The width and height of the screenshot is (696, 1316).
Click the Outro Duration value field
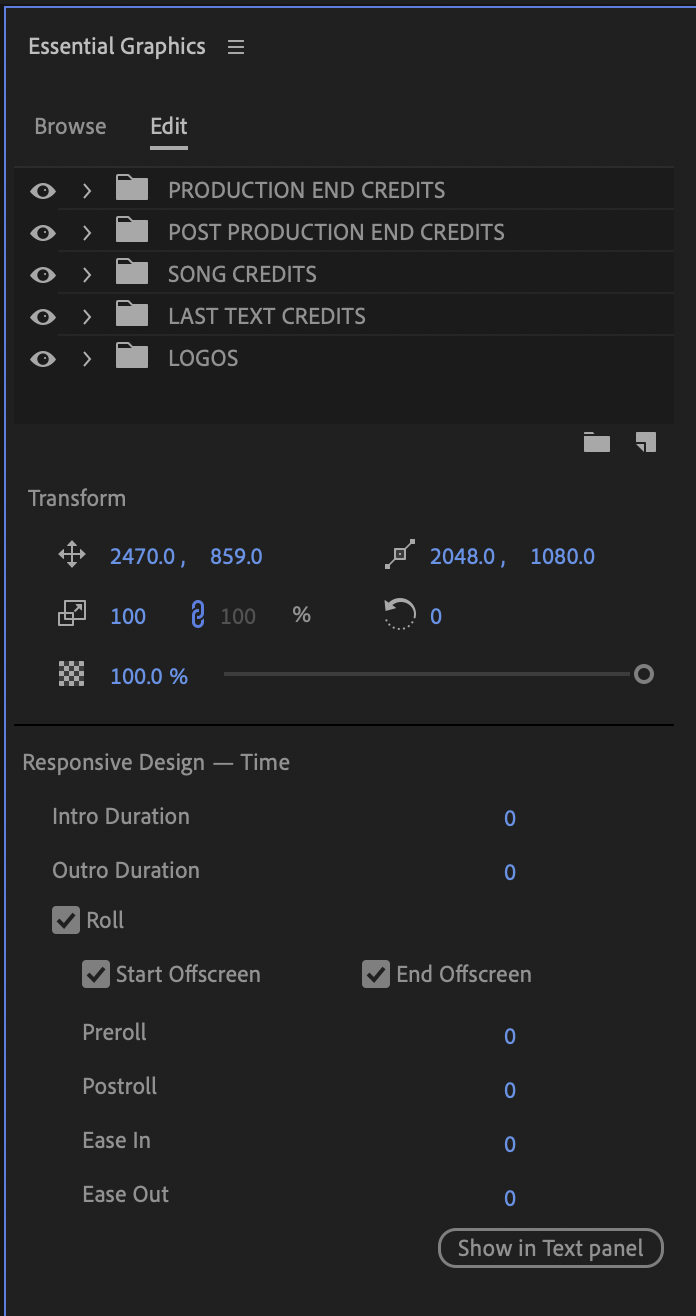tap(510, 872)
